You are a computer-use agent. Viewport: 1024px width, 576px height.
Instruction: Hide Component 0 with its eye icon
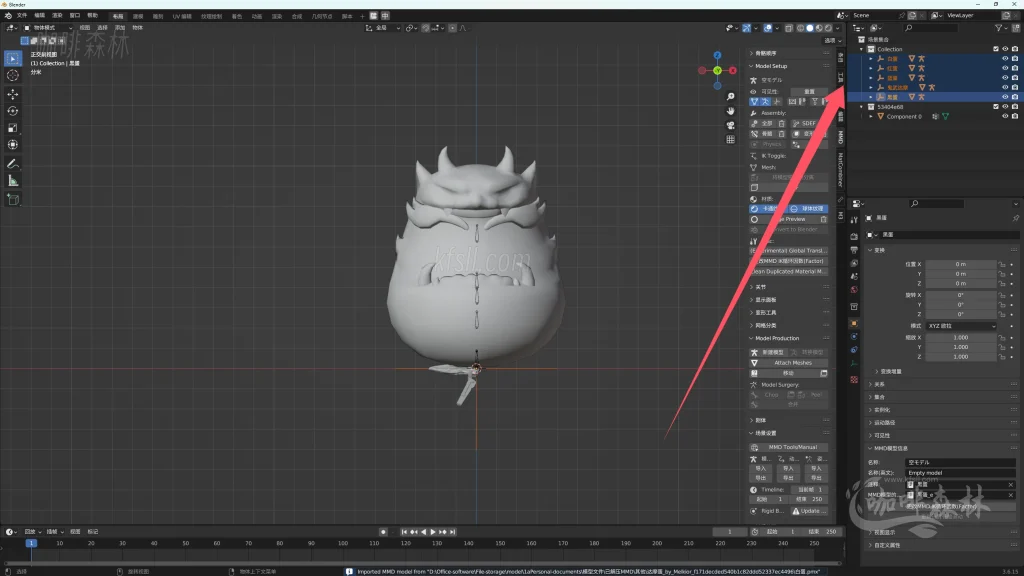[x=1005, y=117]
